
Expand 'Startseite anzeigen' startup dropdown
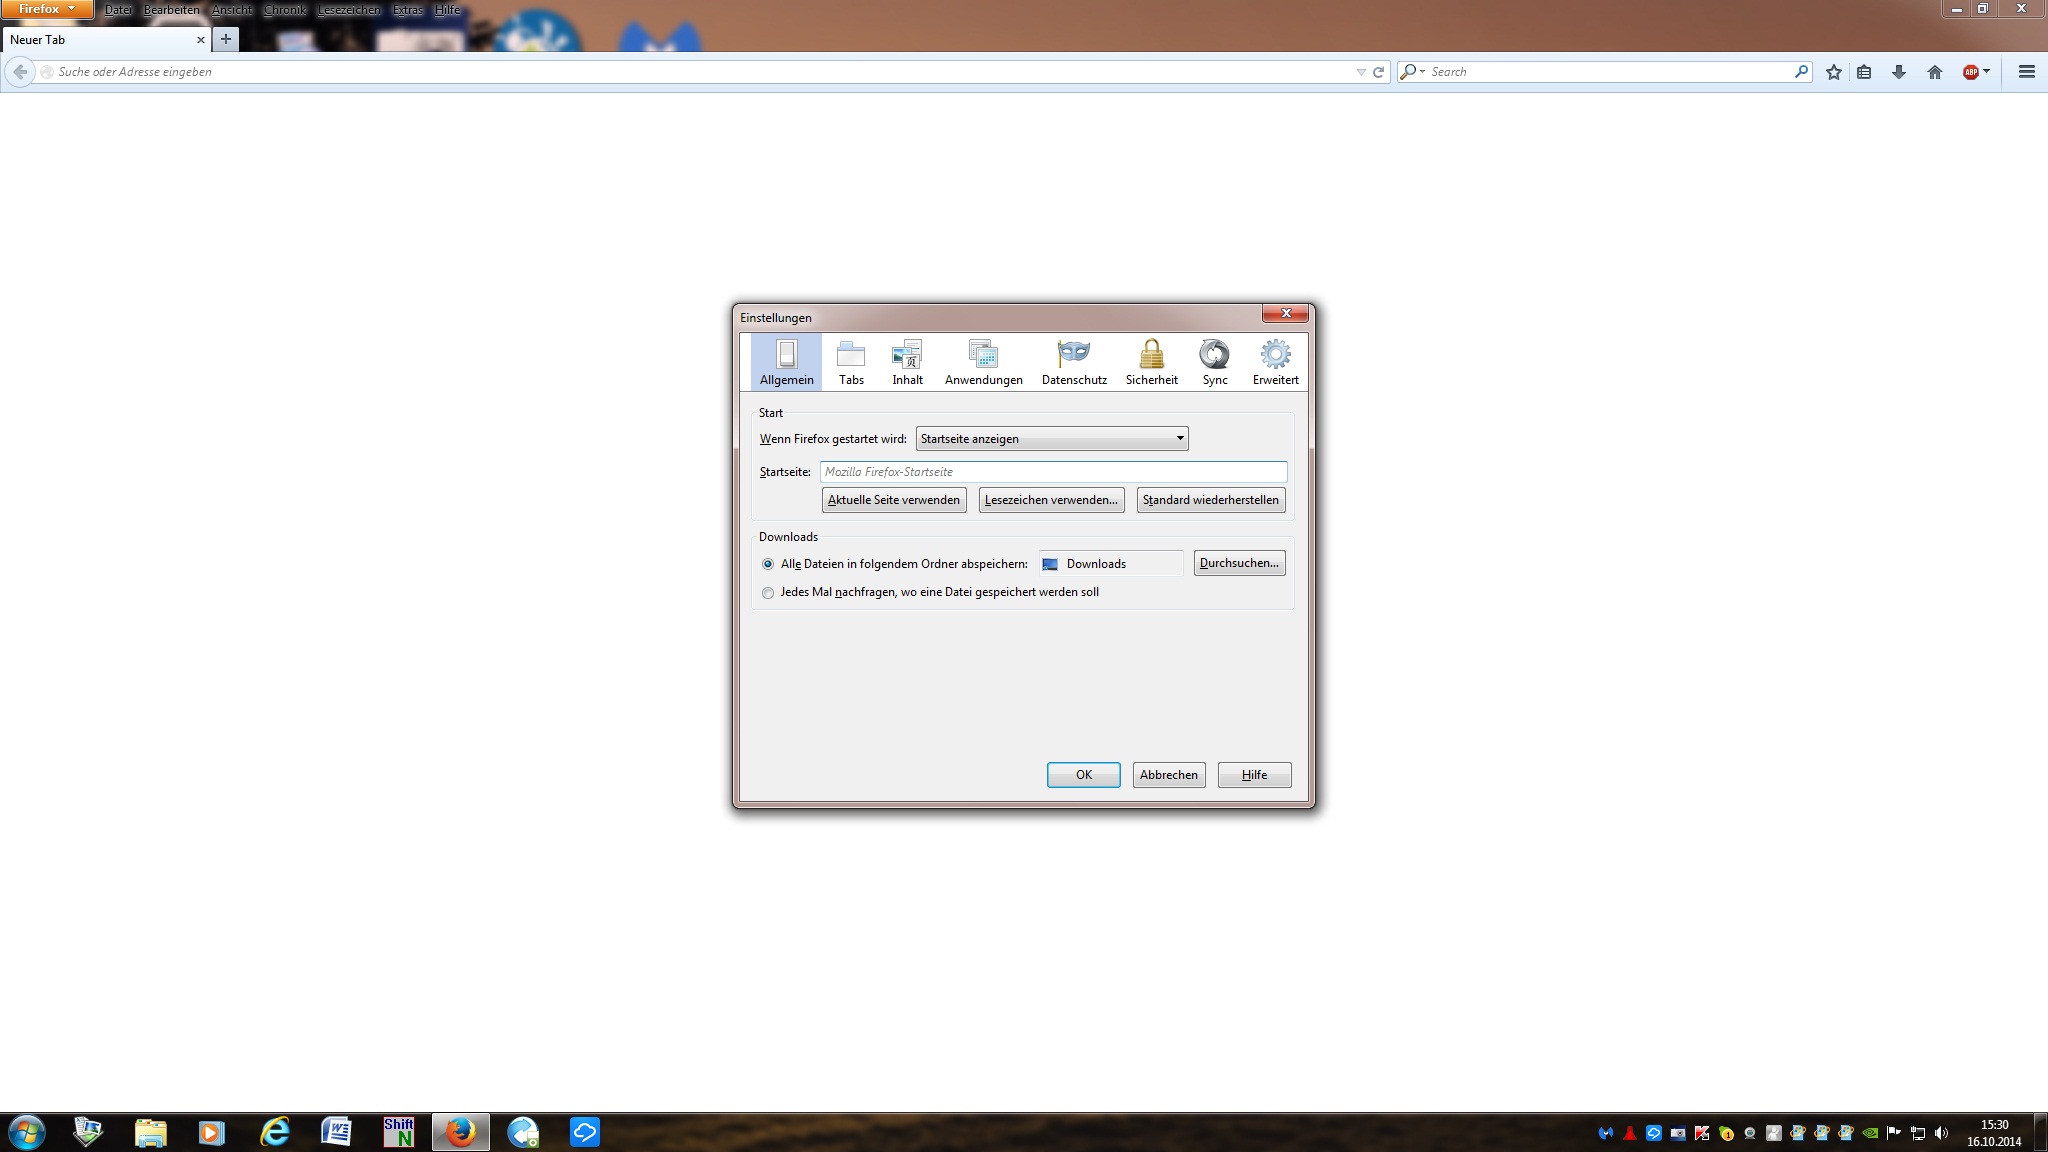tap(1052, 439)
